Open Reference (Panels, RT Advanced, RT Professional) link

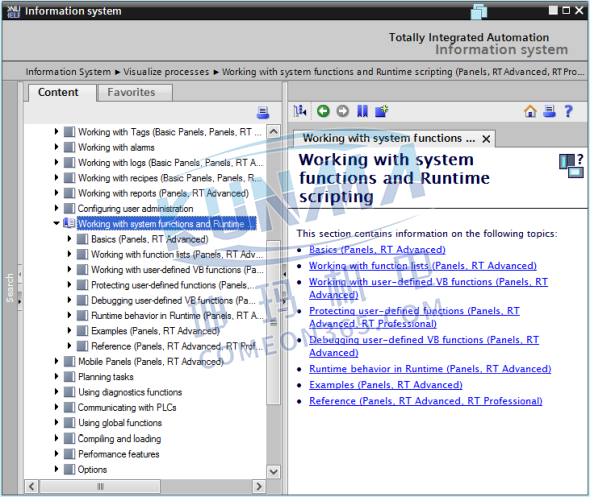tap(426, 401)
